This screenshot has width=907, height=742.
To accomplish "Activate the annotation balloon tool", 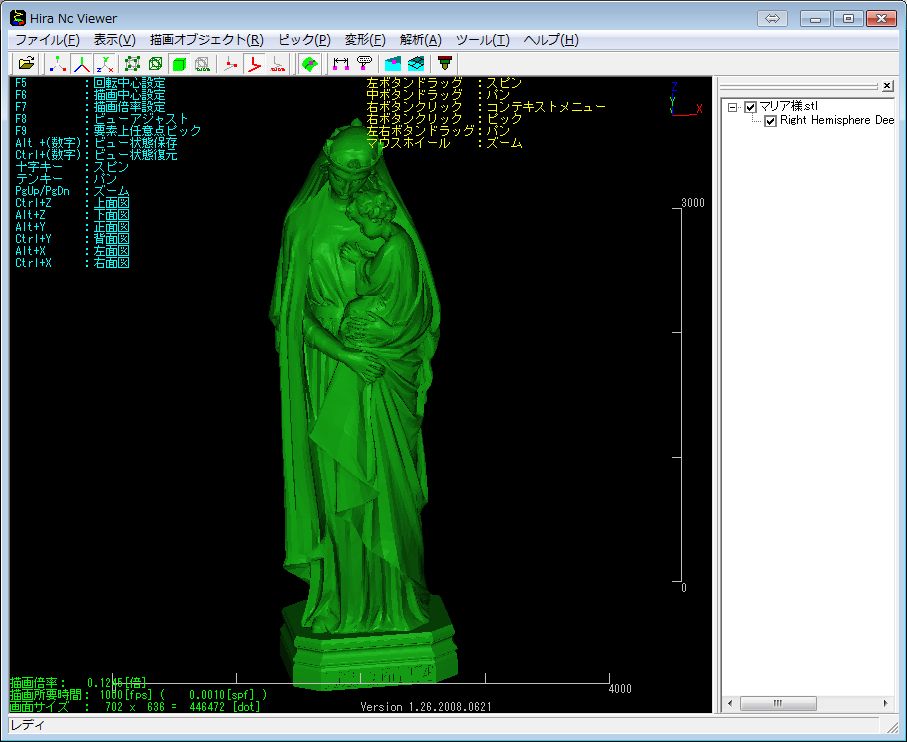I will (364, 64).
